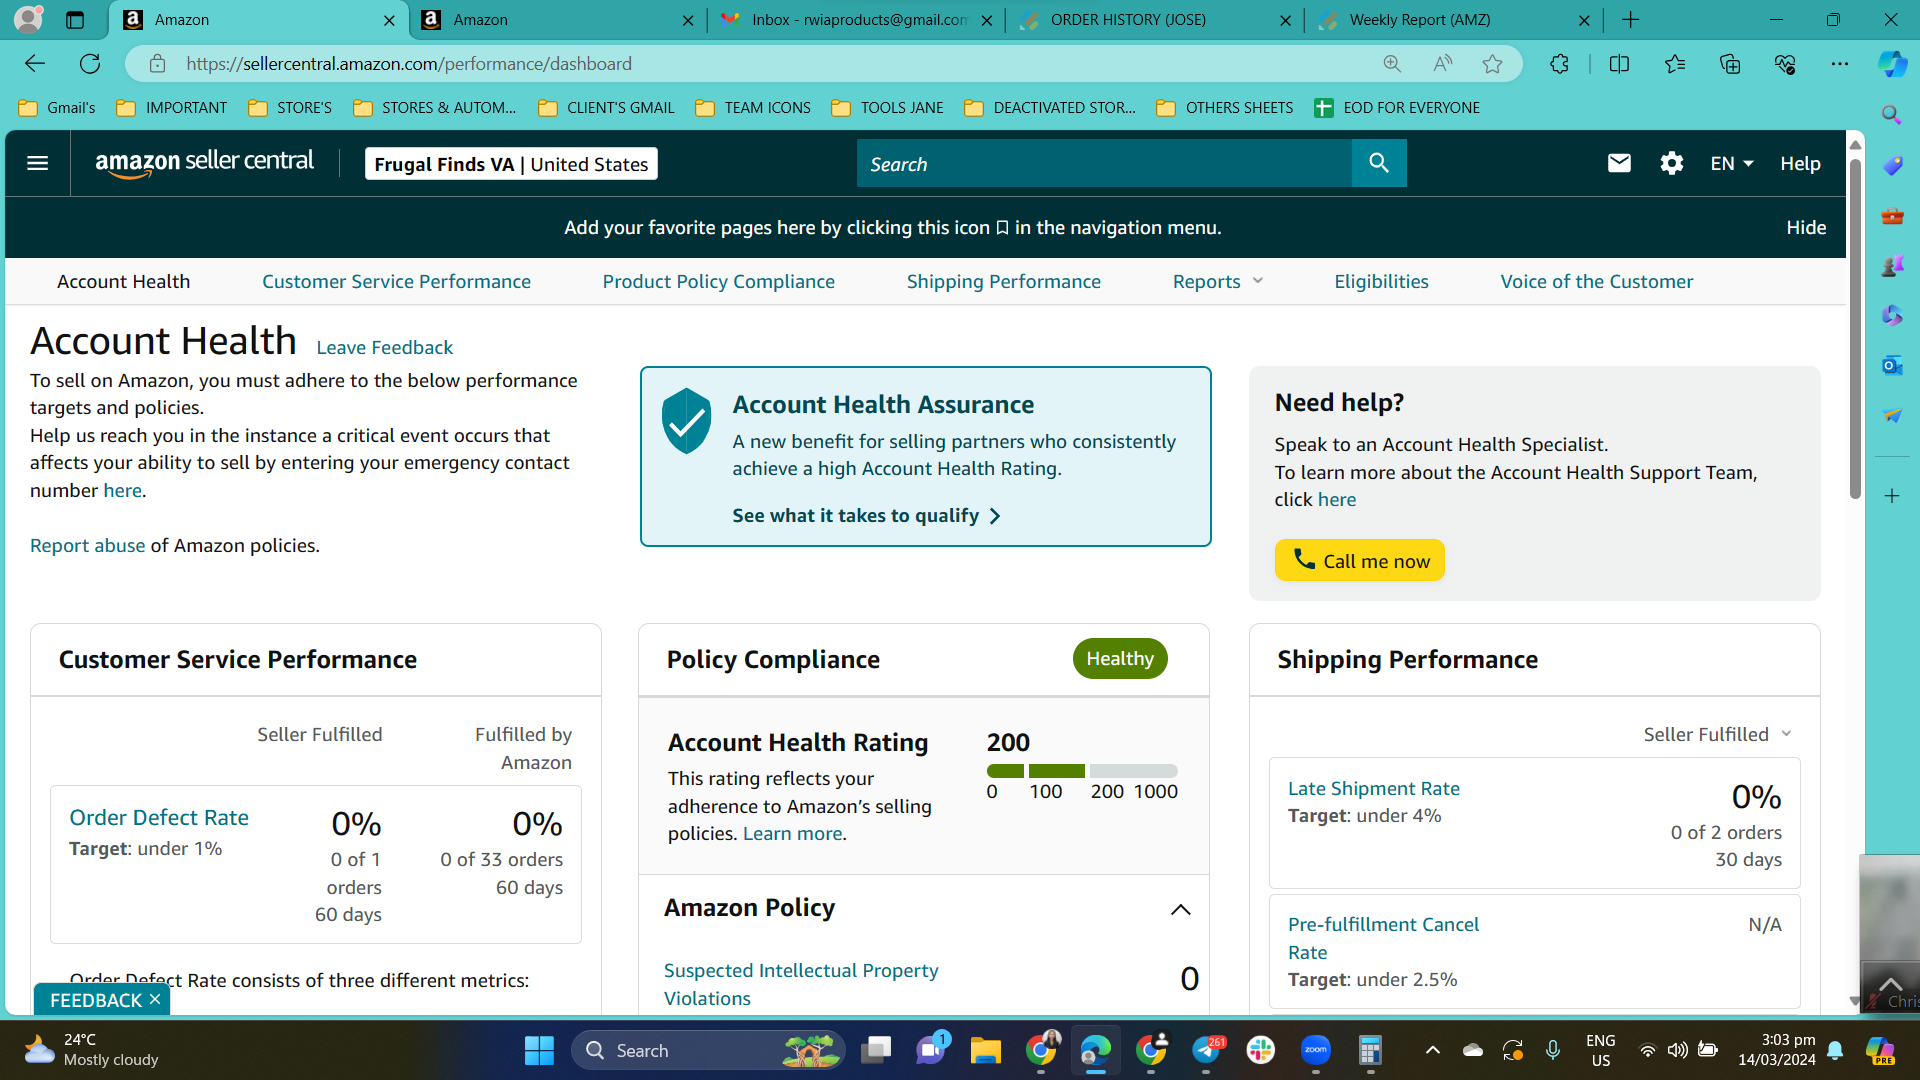
Task: Open See what it takes to qualify
Action: tap(866, 516)
